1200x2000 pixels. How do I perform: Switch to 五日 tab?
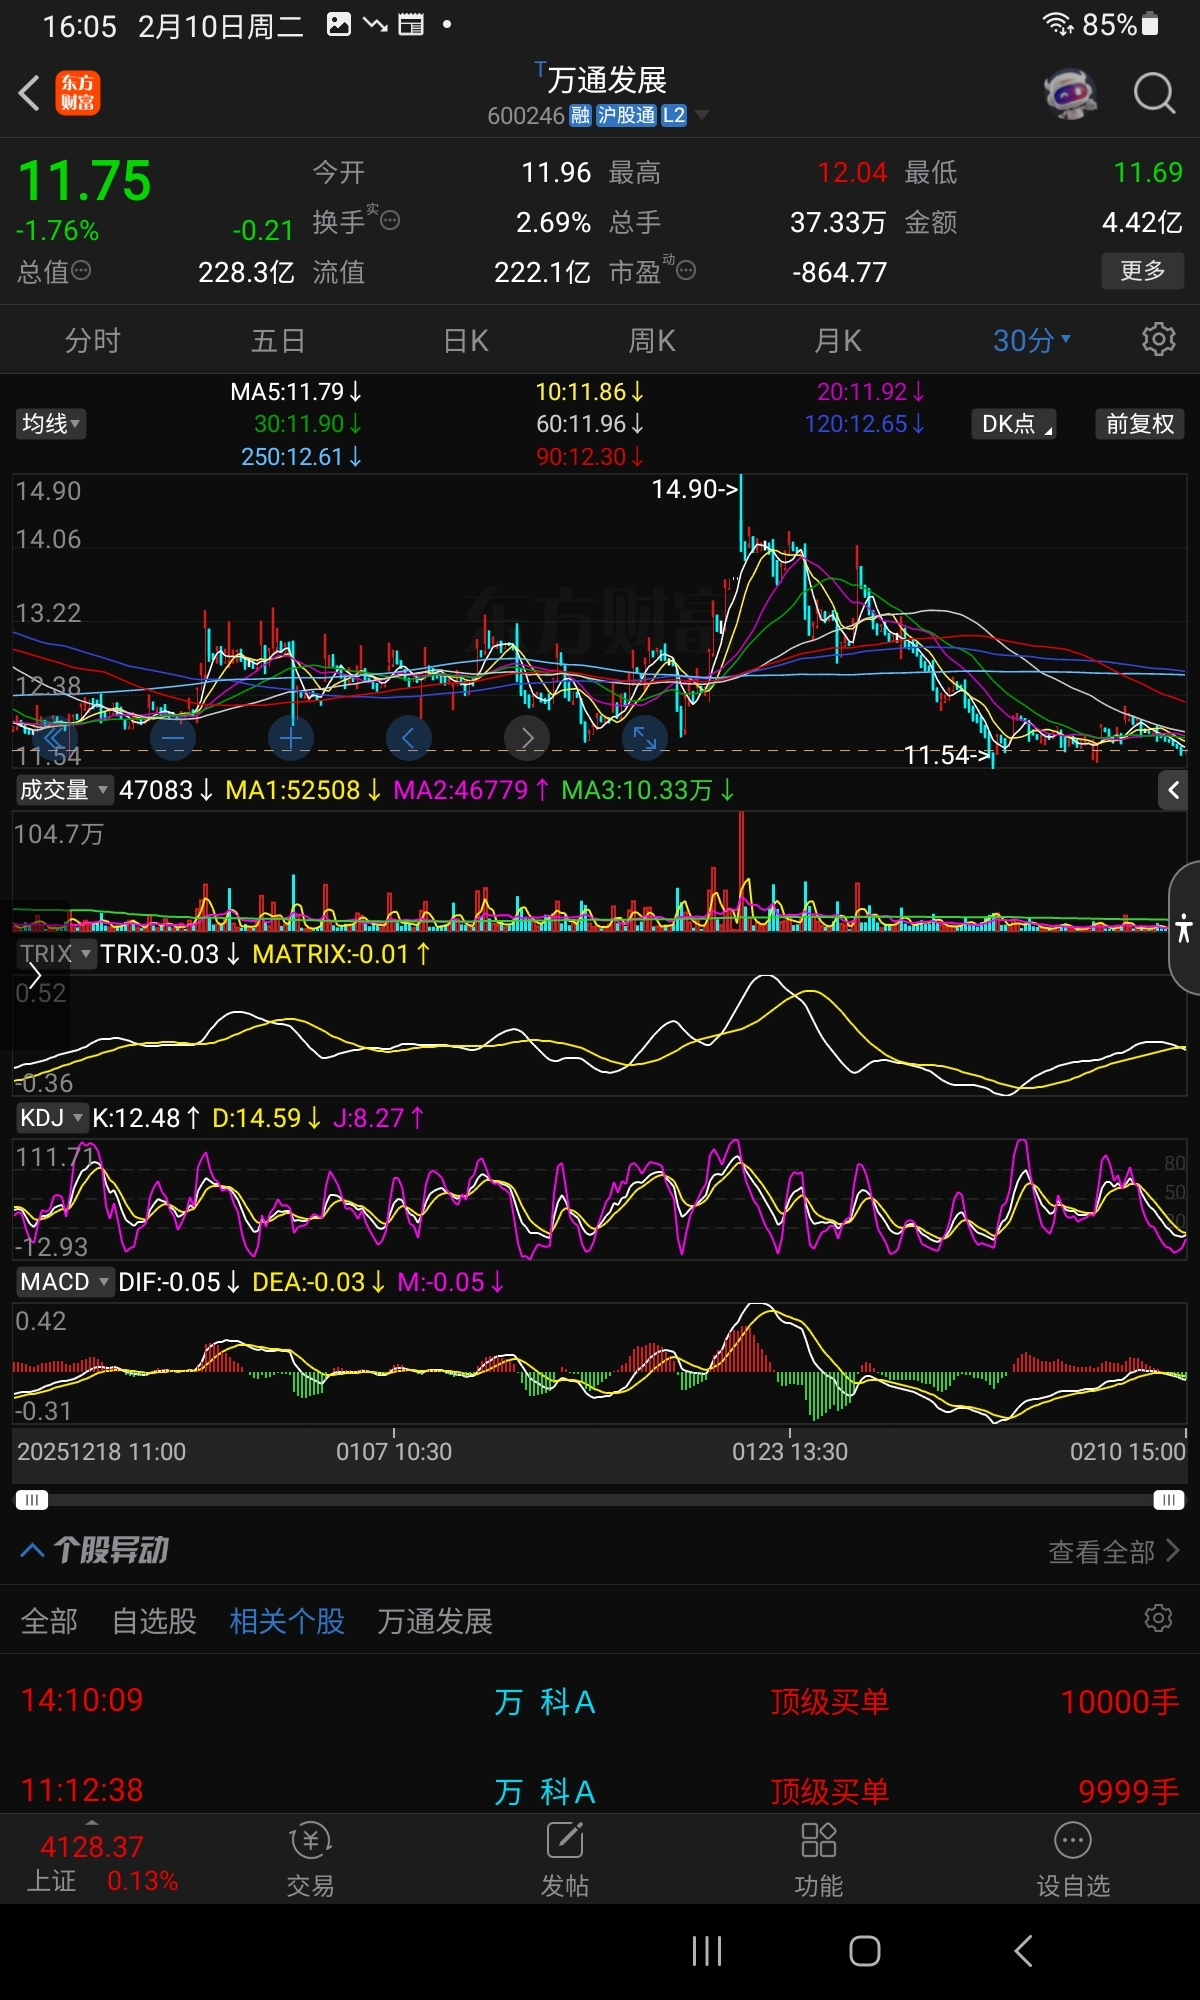tap(278, 341)
